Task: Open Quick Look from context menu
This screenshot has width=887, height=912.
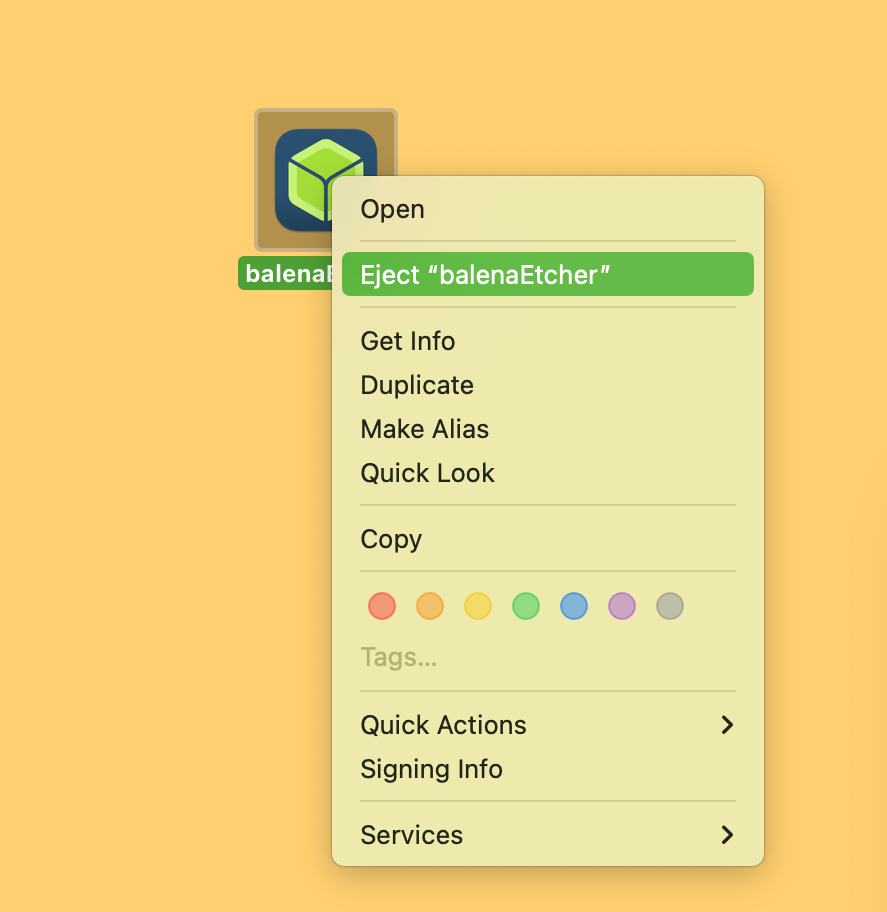Action: 548,473
